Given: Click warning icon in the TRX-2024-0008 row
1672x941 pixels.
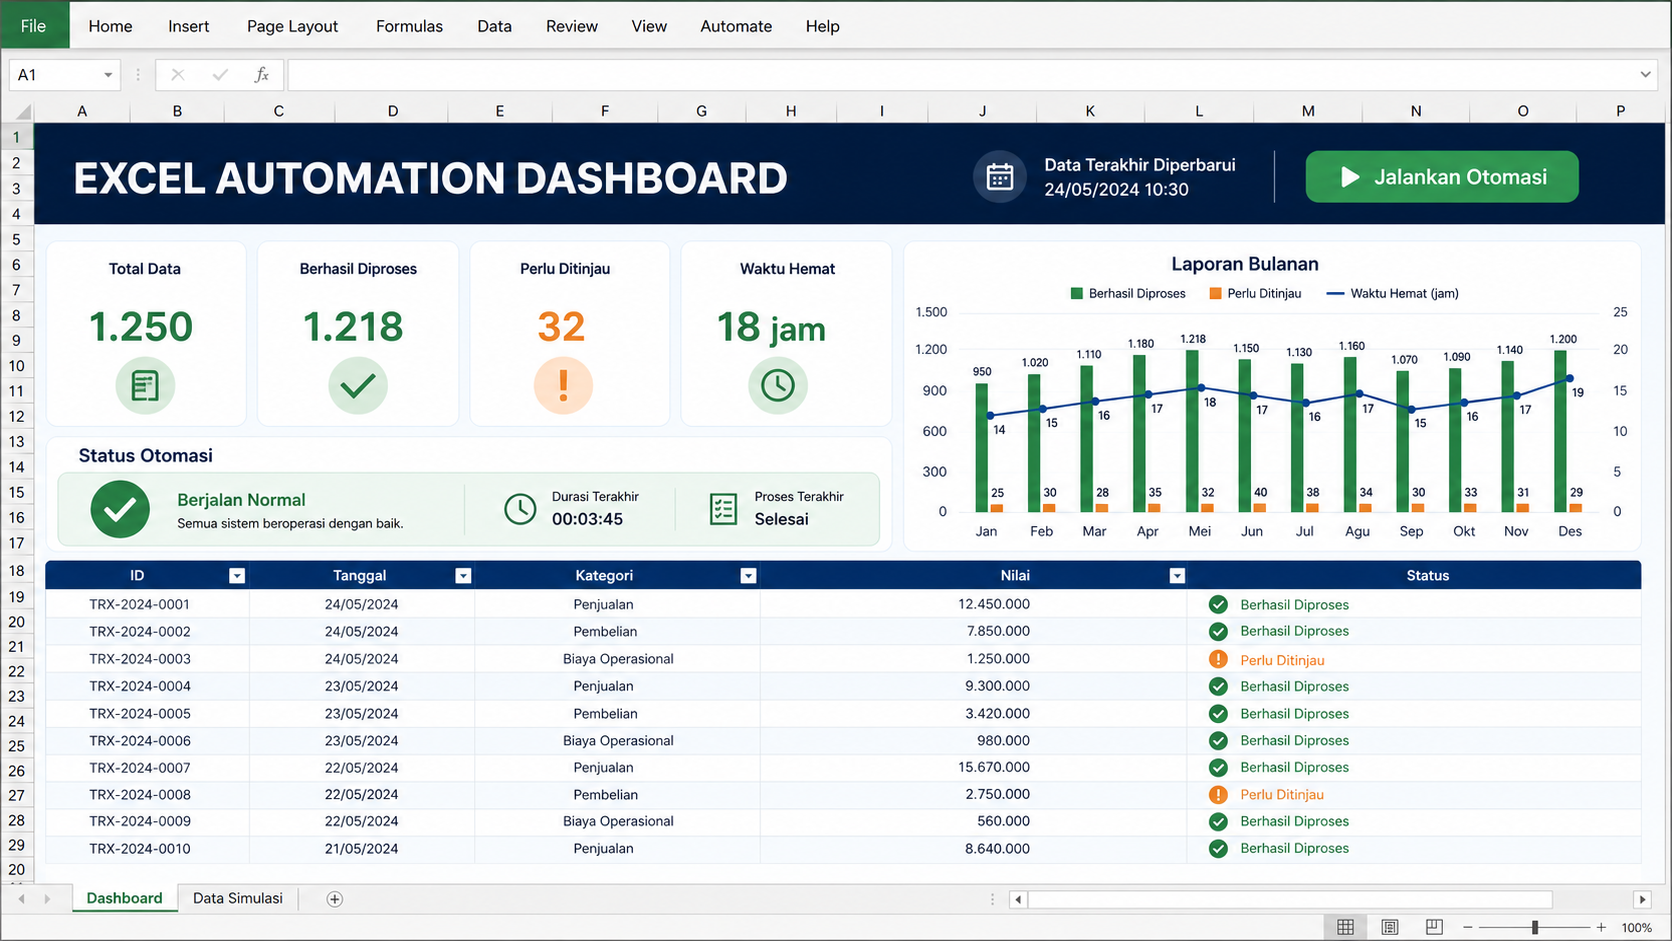Looking at the screenshot, I should click(x=1218, y=794).
